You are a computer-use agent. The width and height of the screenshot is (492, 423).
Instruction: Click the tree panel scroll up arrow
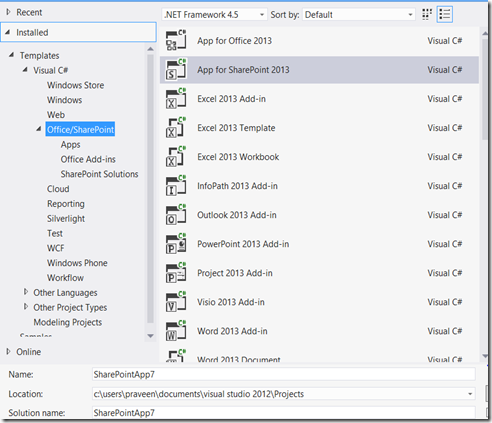(x=150, y=49)
